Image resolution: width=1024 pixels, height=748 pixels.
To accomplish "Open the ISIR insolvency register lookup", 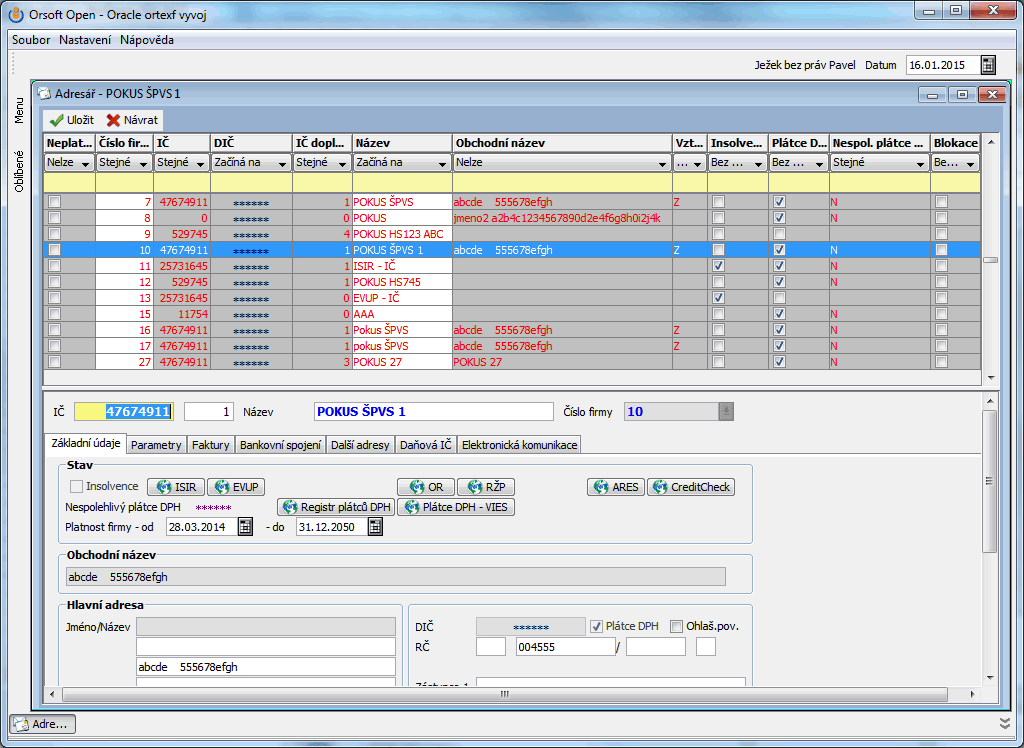I will click(175, 487).
